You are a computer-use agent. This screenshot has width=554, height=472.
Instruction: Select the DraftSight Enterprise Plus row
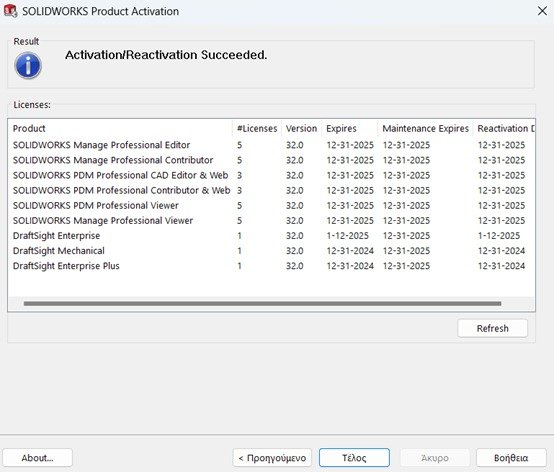271,266
